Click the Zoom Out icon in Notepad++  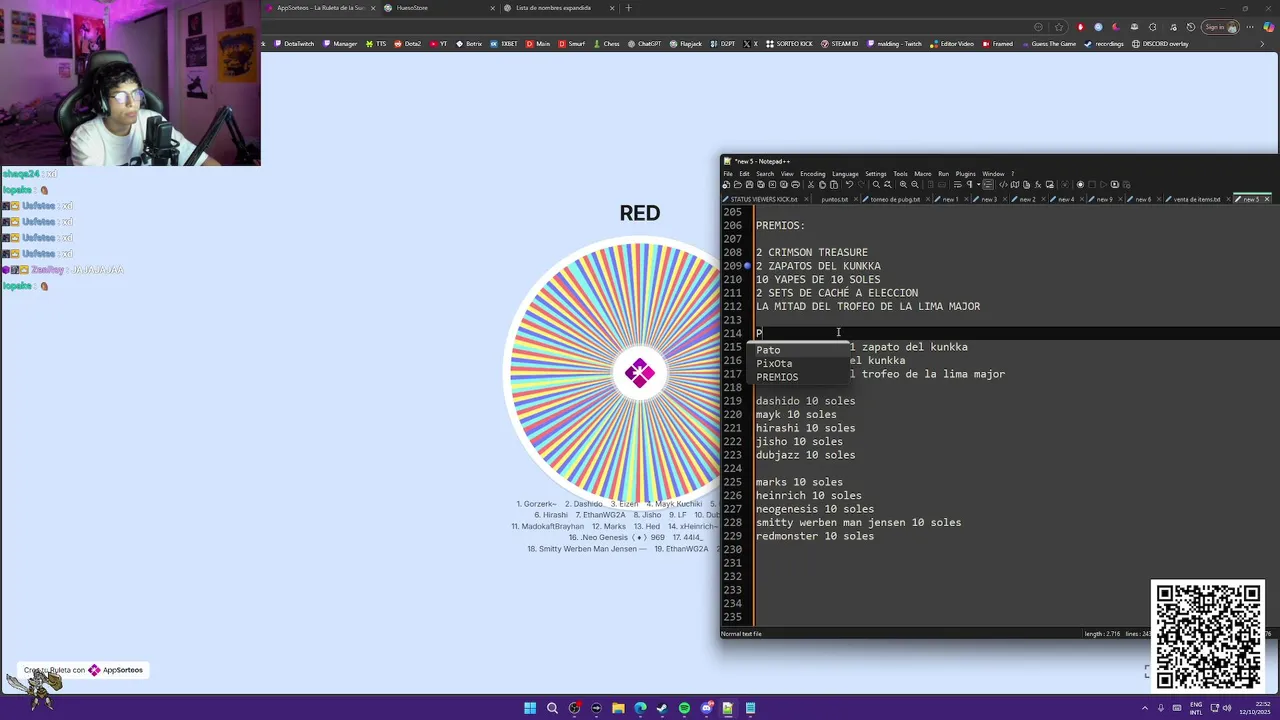[915, 184]
